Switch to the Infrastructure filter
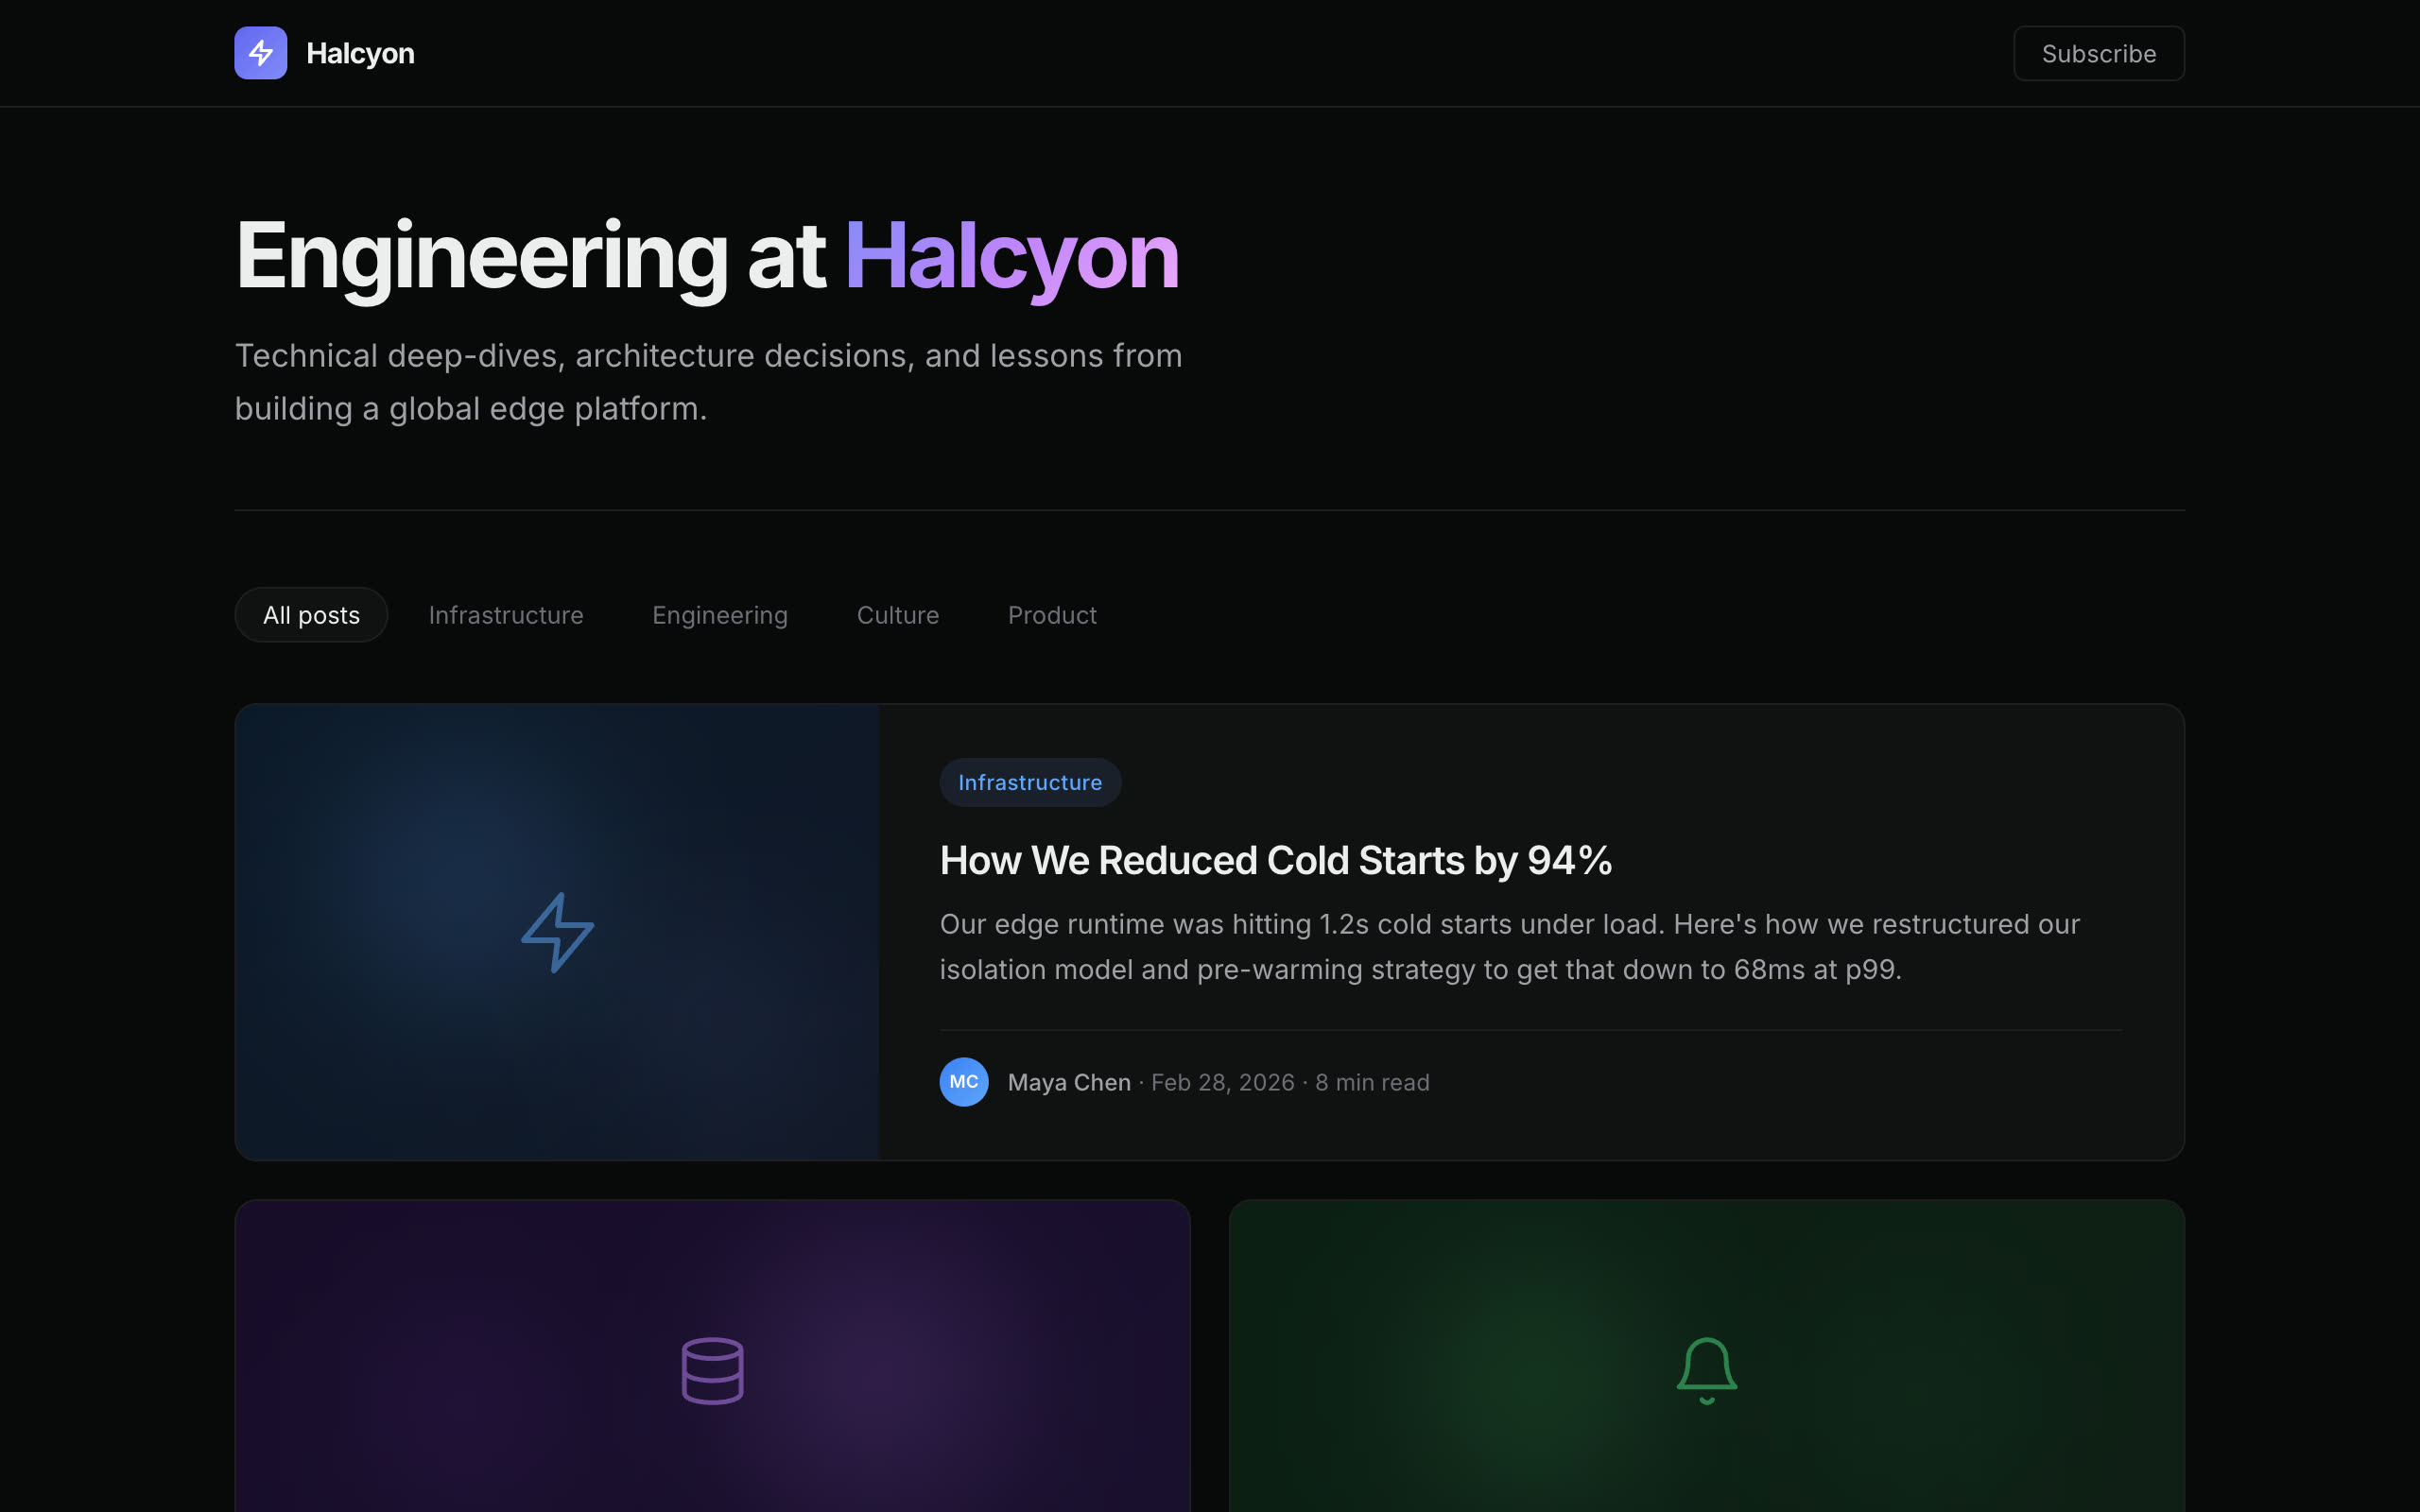 506,614
